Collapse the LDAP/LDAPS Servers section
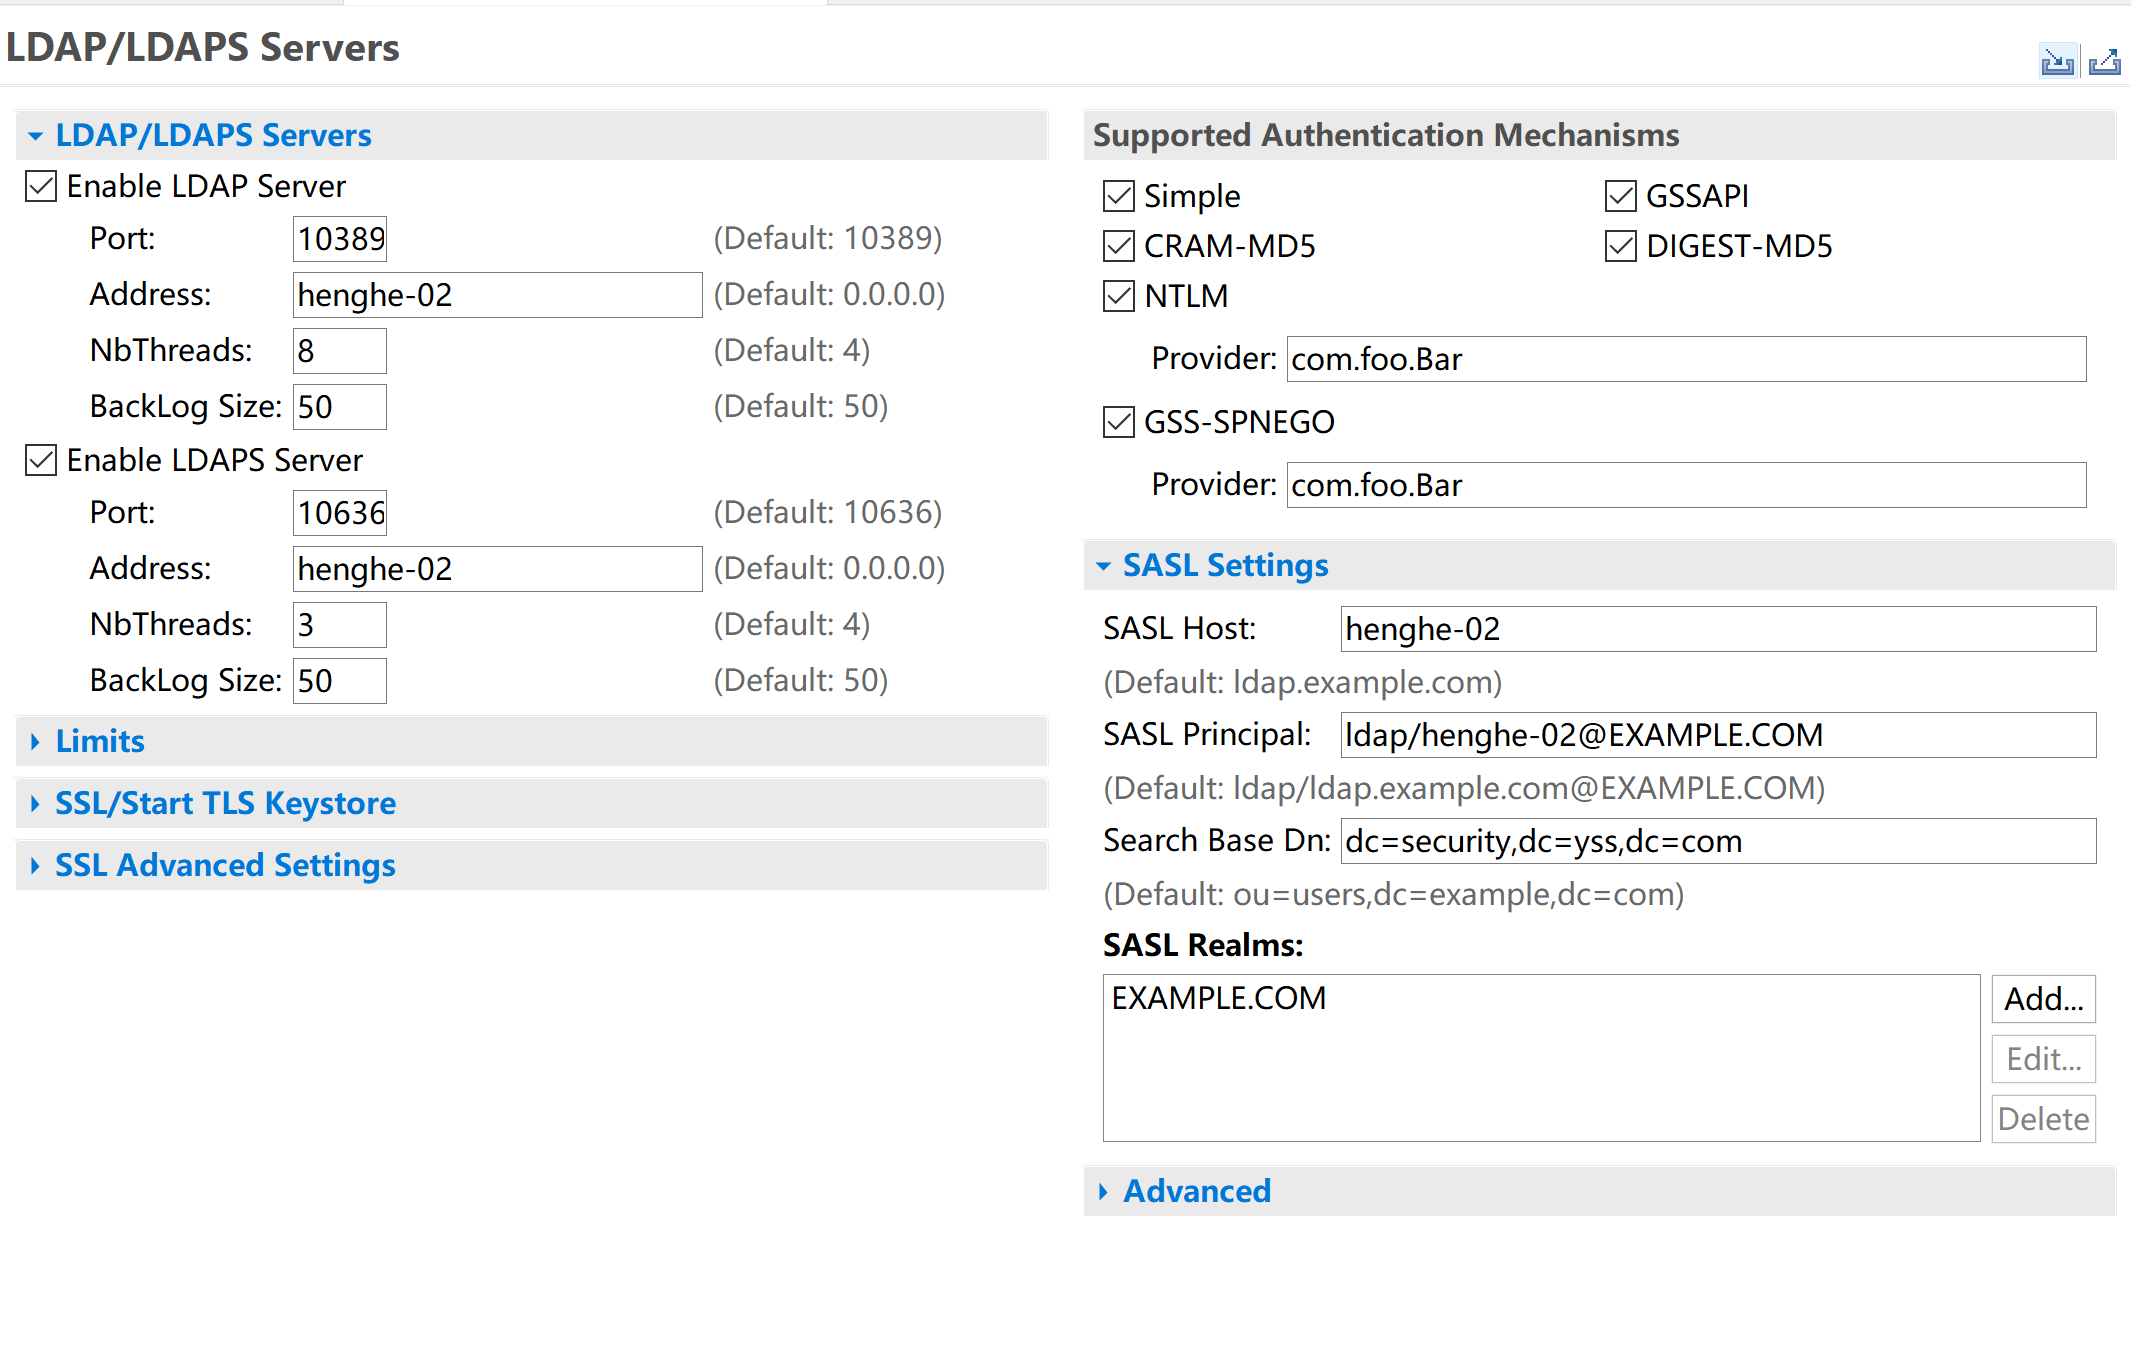Viewport: 2131px width, 1362px height. 213,135
